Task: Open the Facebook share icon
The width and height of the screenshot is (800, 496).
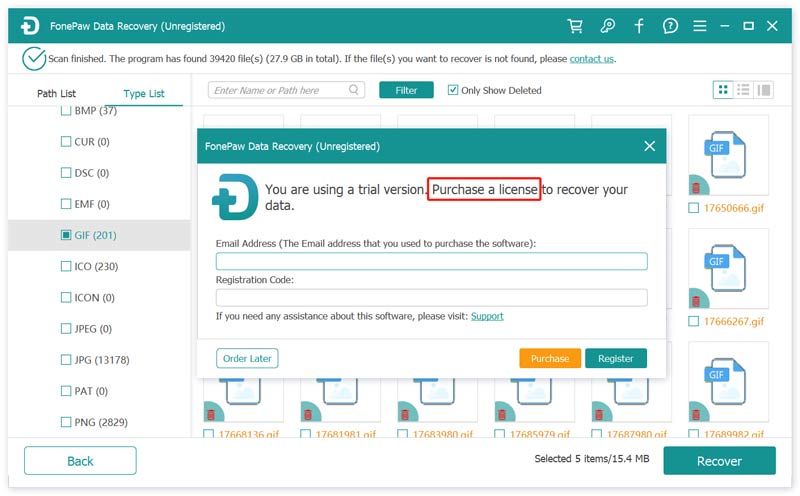Action: (x=639, y=26)
